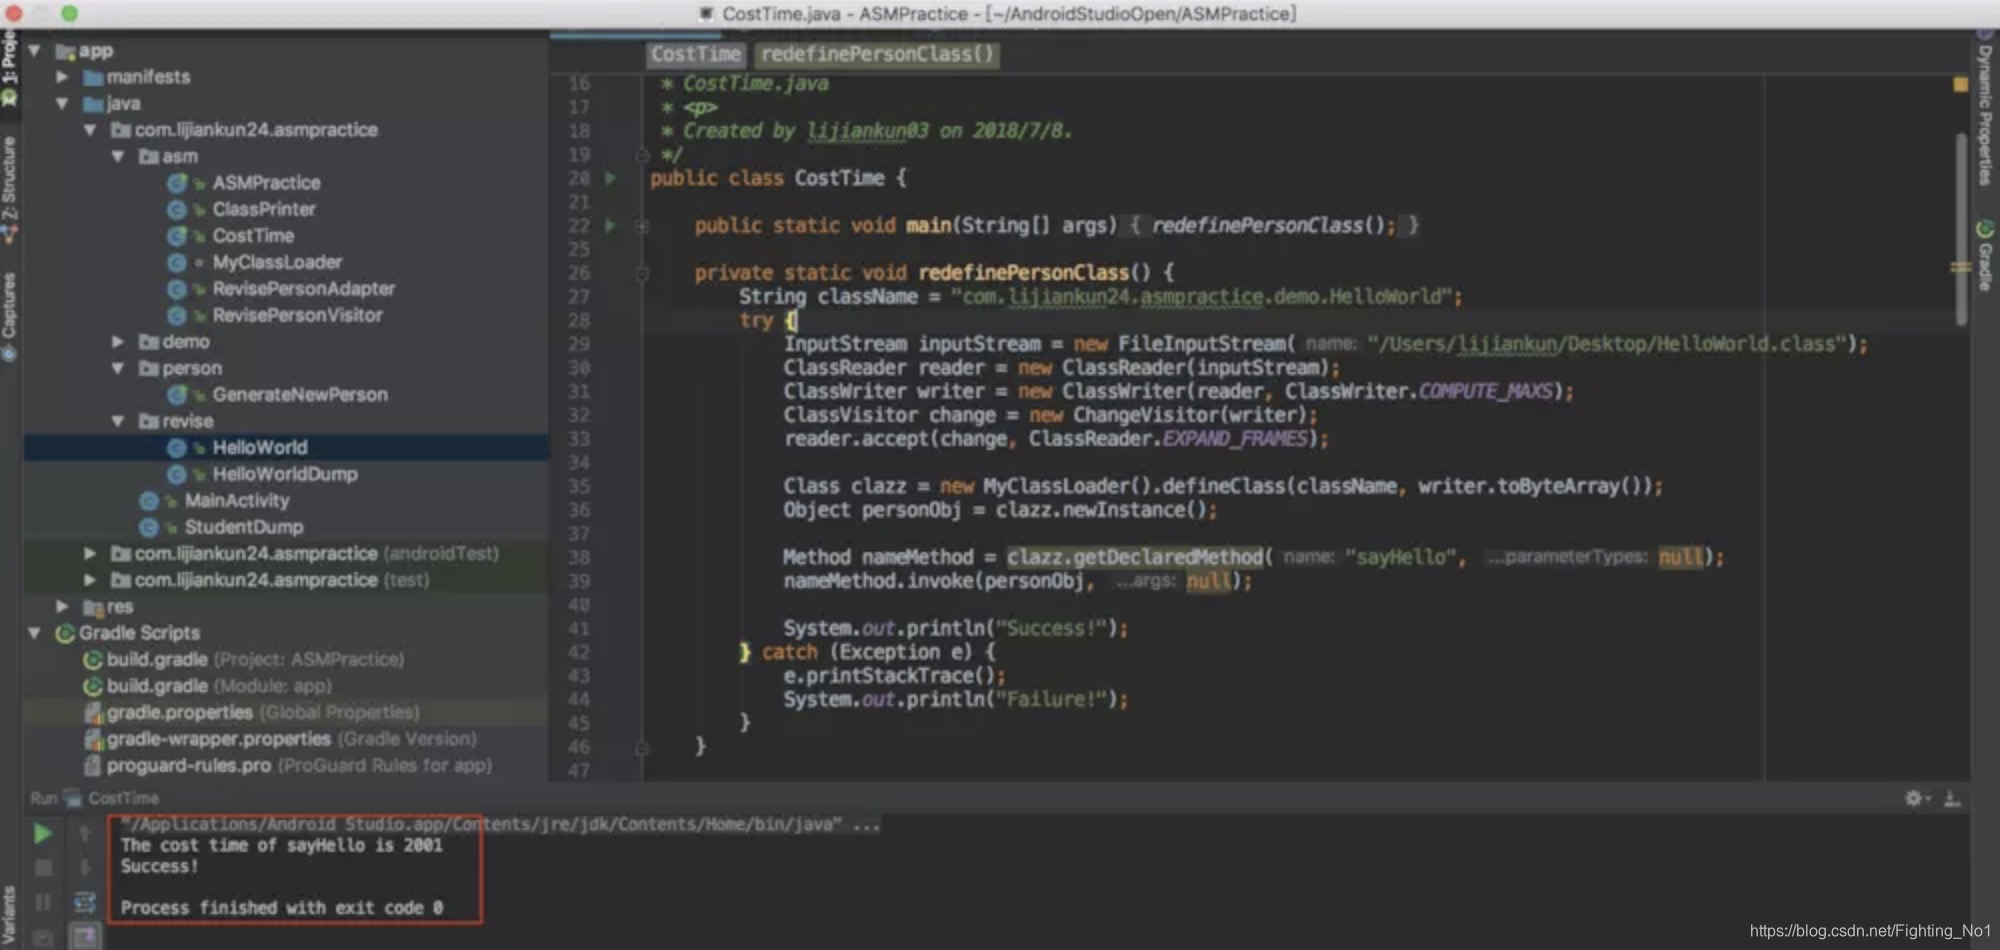Click the yellow warning indicator atop the editor scrollbar
Viewport: 2000px width, 950px height.
pyautogui.click(x=1961, y=85)
